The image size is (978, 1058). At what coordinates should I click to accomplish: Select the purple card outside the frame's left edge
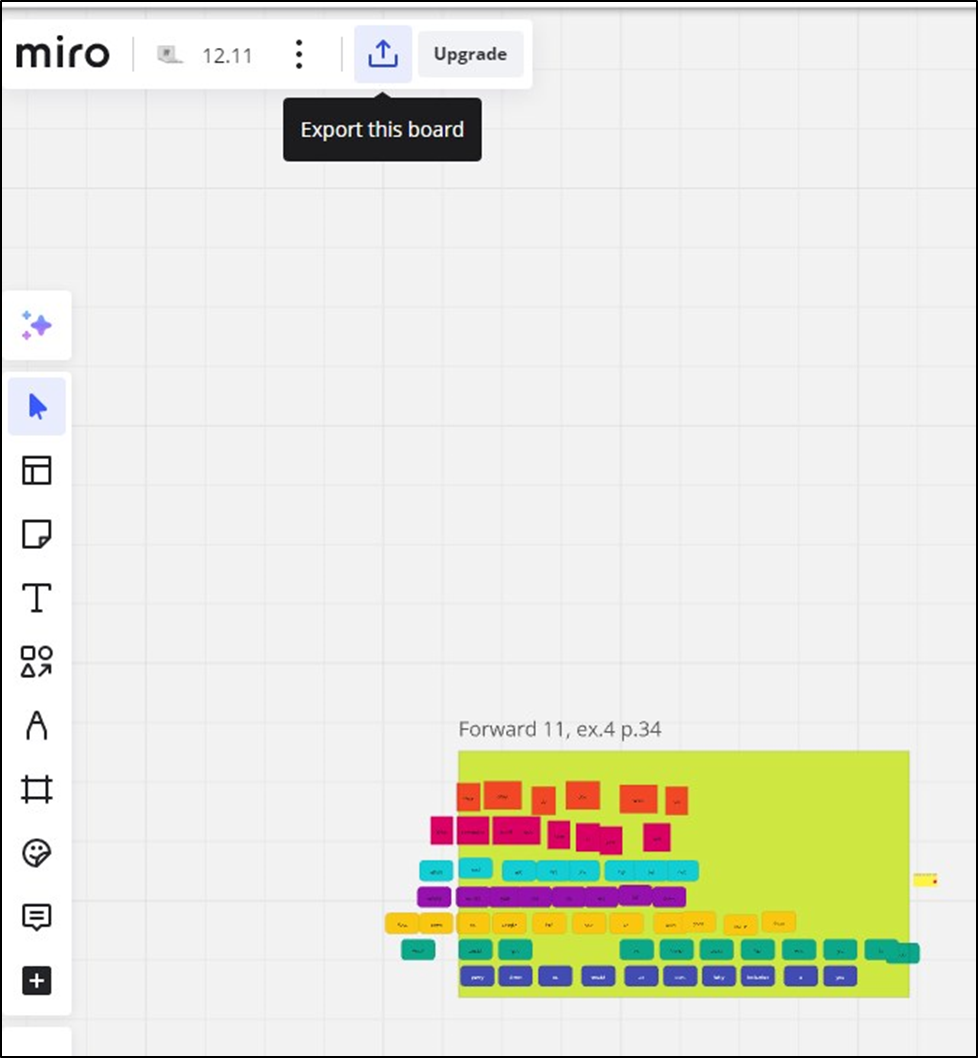[x=434, y=897]
